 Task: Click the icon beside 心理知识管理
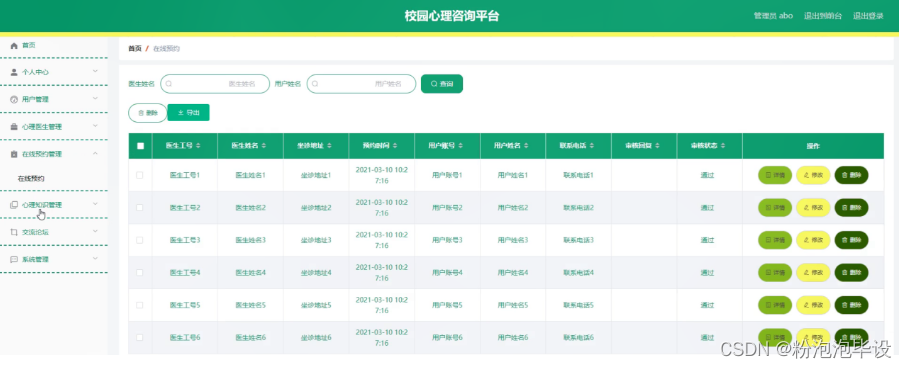tap(14, 204)
